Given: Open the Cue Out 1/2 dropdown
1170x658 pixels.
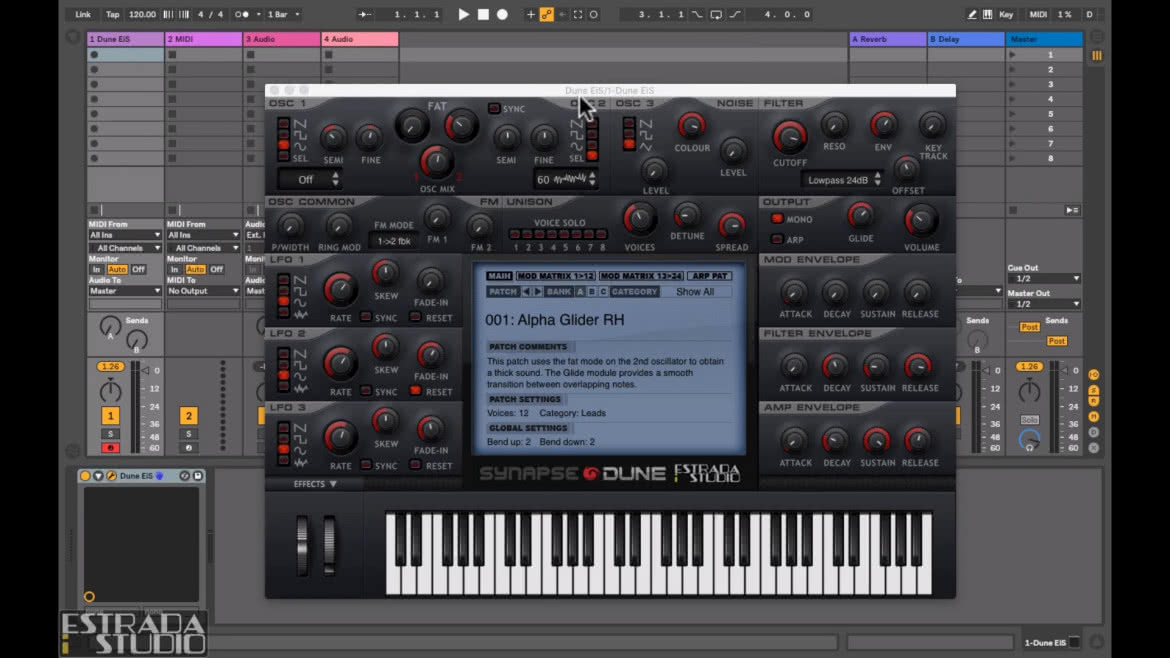Looking at the screenshot, I should [1043, 278].
